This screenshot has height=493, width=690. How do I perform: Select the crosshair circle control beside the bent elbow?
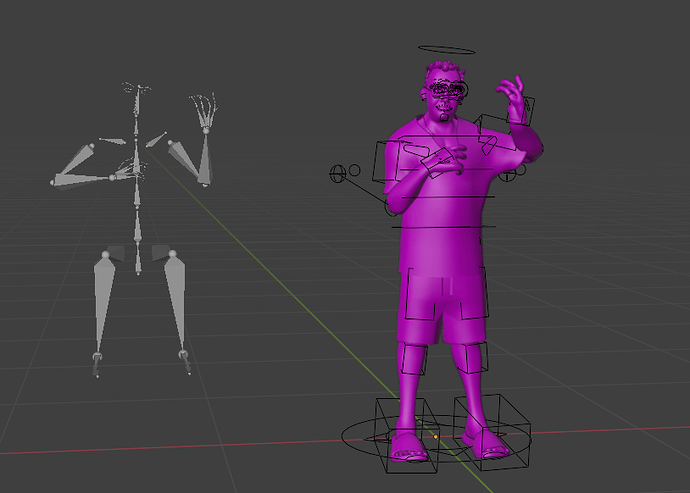coord(338,173)
